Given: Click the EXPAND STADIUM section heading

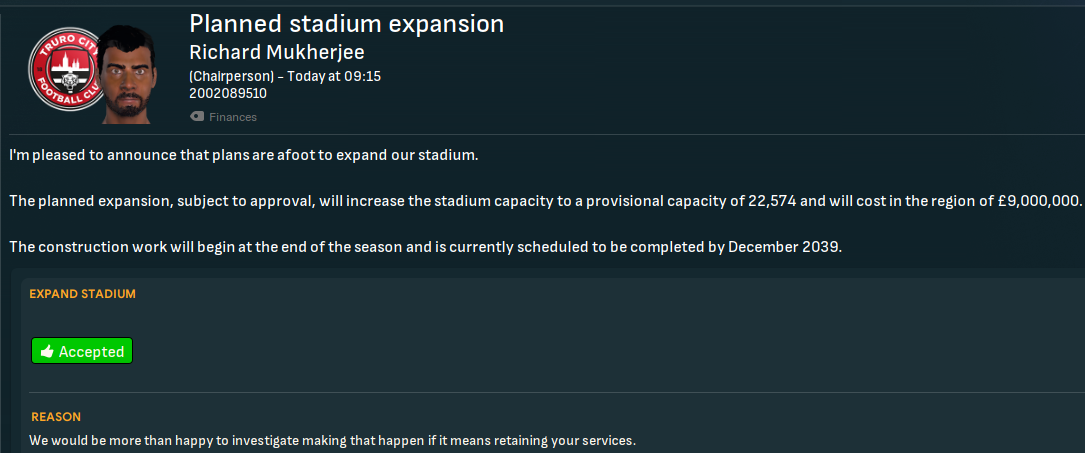Looking at the screenshot, I should pos(82,294).
